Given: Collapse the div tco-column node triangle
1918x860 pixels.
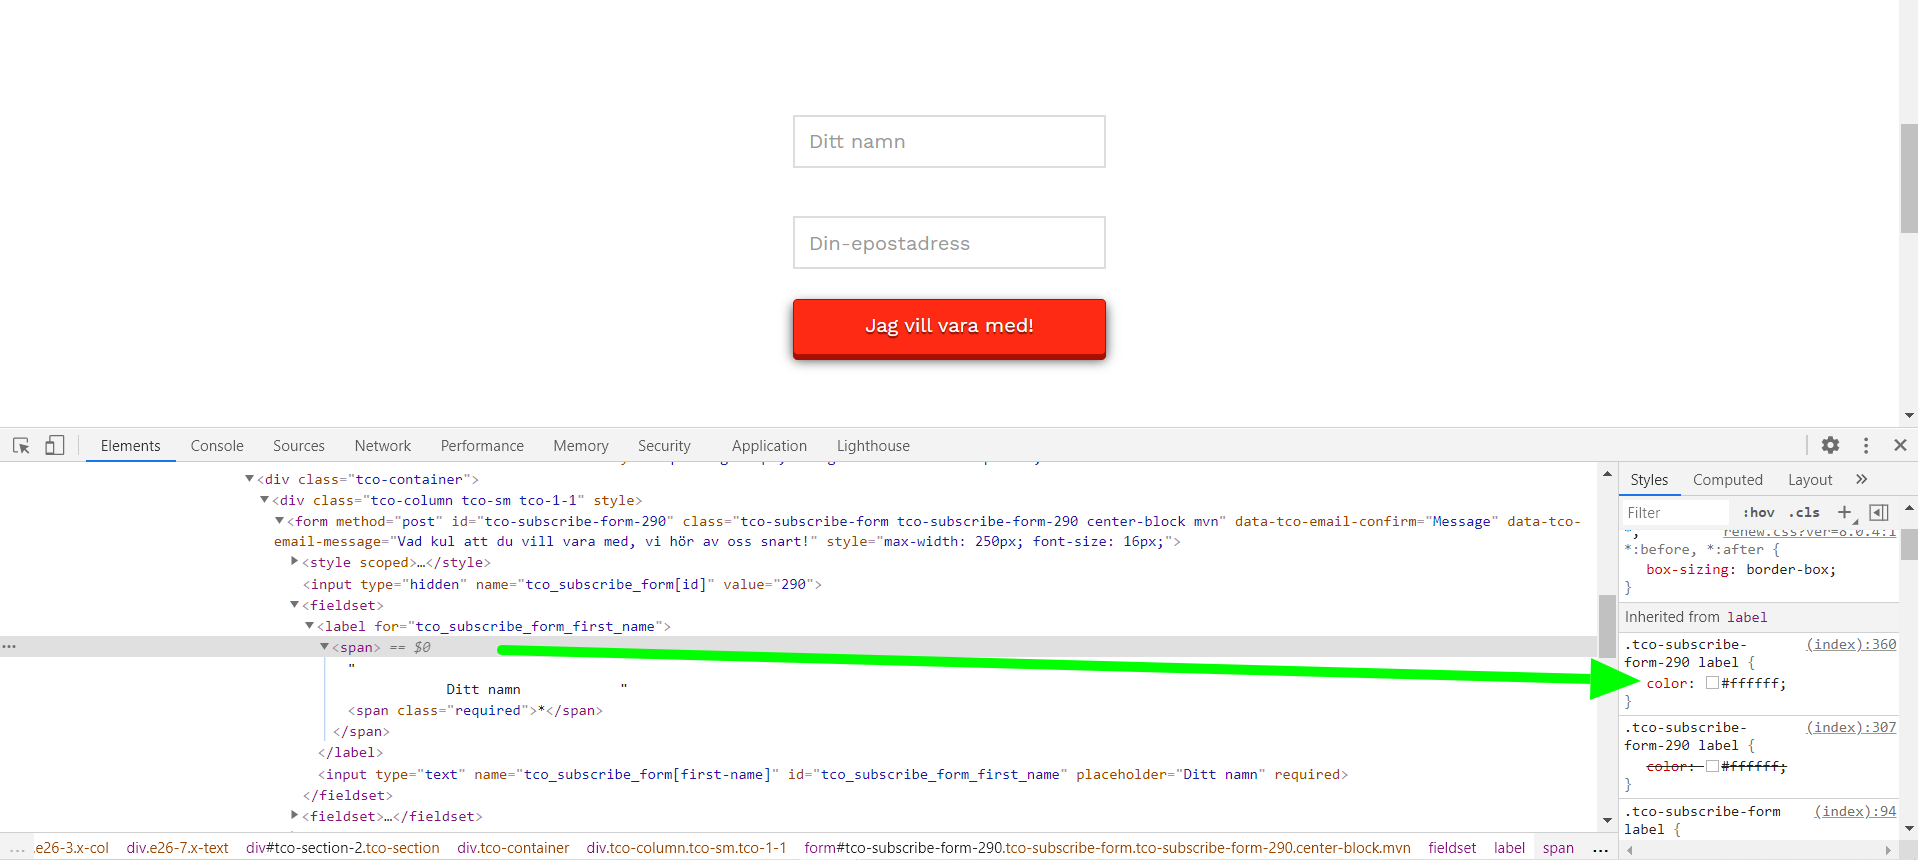Looking at the screenshot, I should point(265,500).
